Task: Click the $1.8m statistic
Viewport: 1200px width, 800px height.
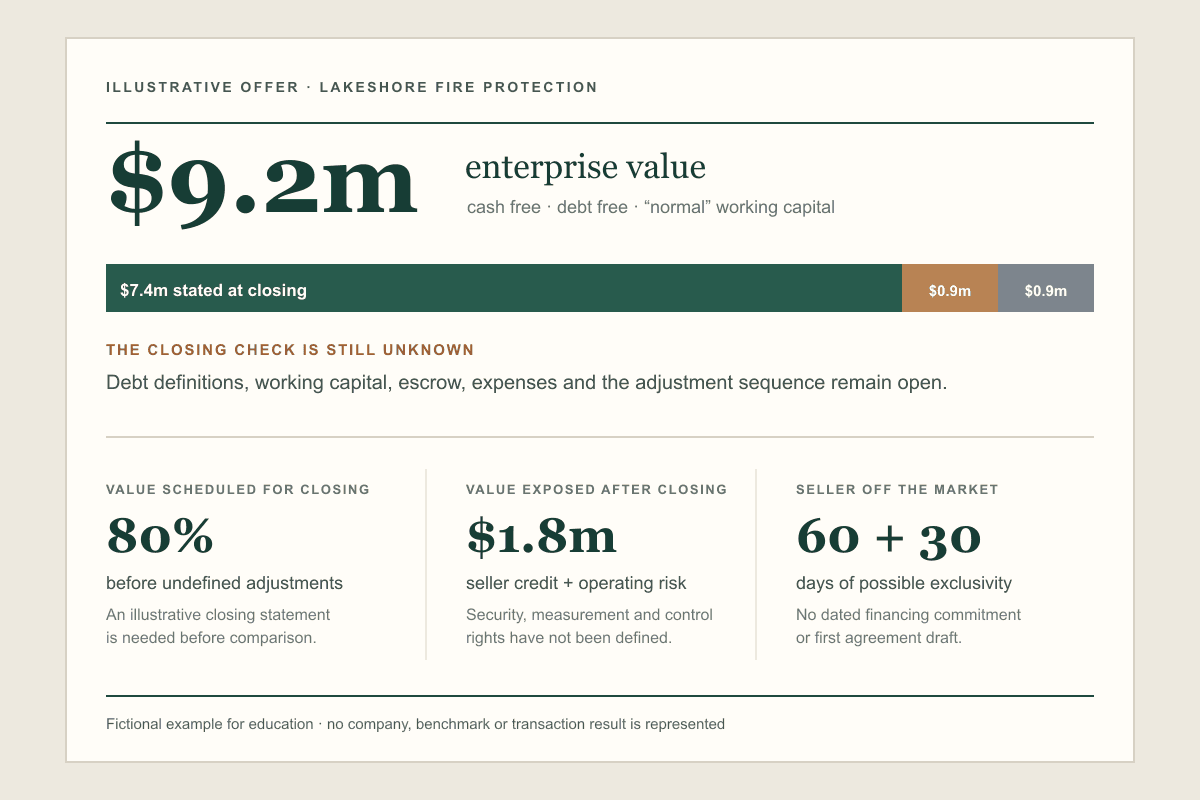Action: (x=541, y=536)
